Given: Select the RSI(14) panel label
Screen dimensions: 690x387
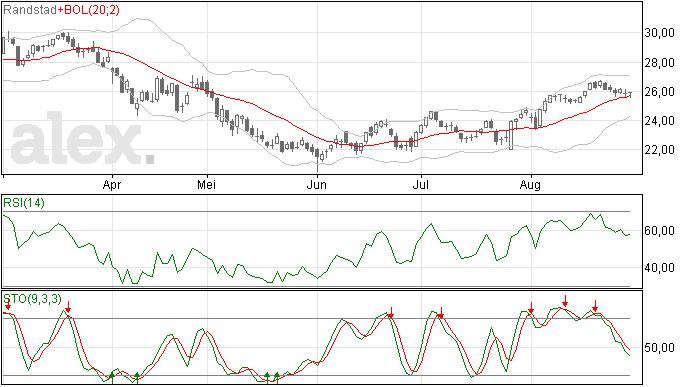Looking at the screenshot, I should coord(24,203).
